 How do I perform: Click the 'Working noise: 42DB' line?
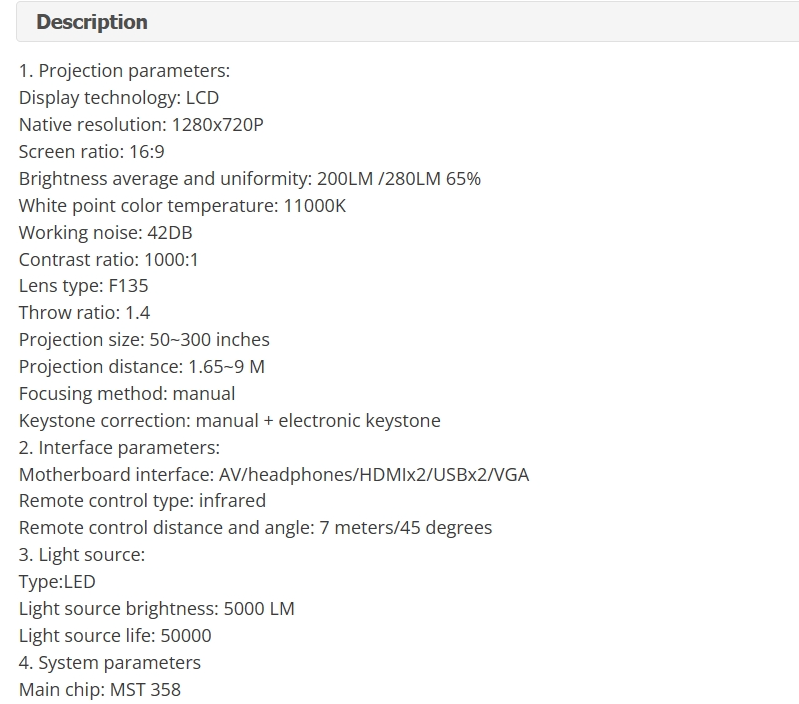pyautogui.click(x=105, y=233)
